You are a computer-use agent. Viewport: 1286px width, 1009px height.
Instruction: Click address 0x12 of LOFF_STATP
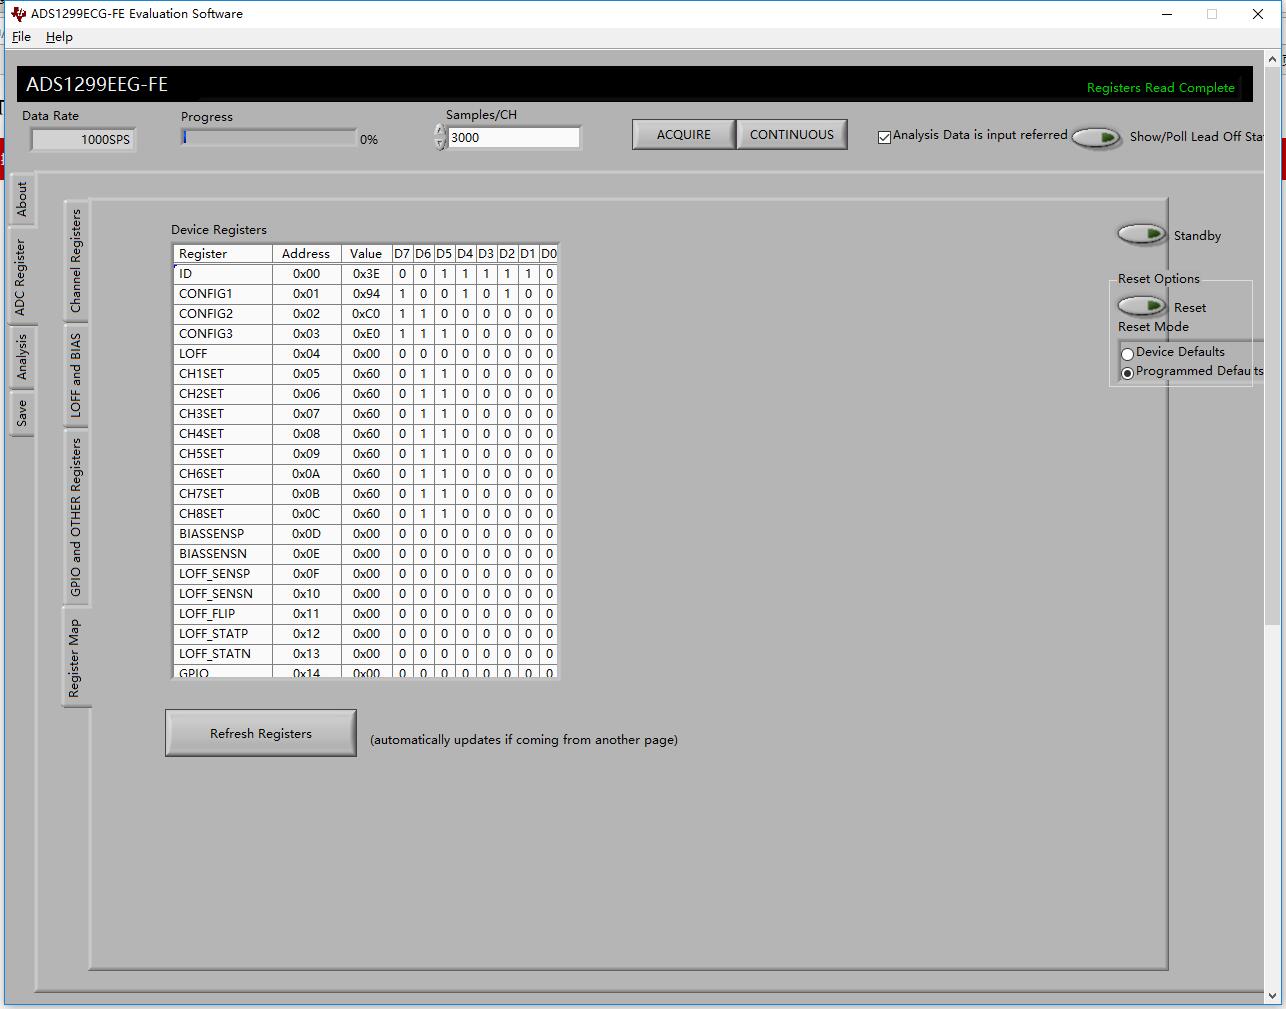306,633
